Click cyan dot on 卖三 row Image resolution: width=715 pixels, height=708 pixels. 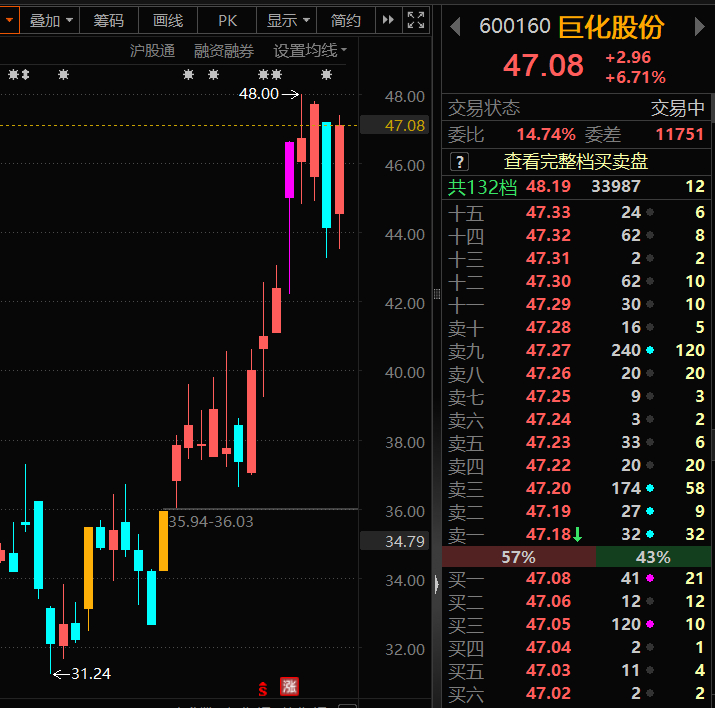[650, 488]
